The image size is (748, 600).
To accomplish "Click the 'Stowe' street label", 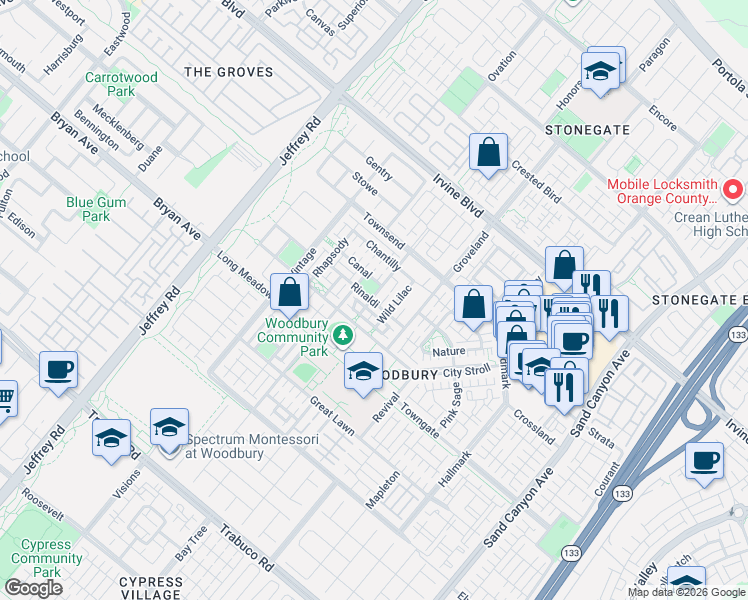I will click(365, 184).
